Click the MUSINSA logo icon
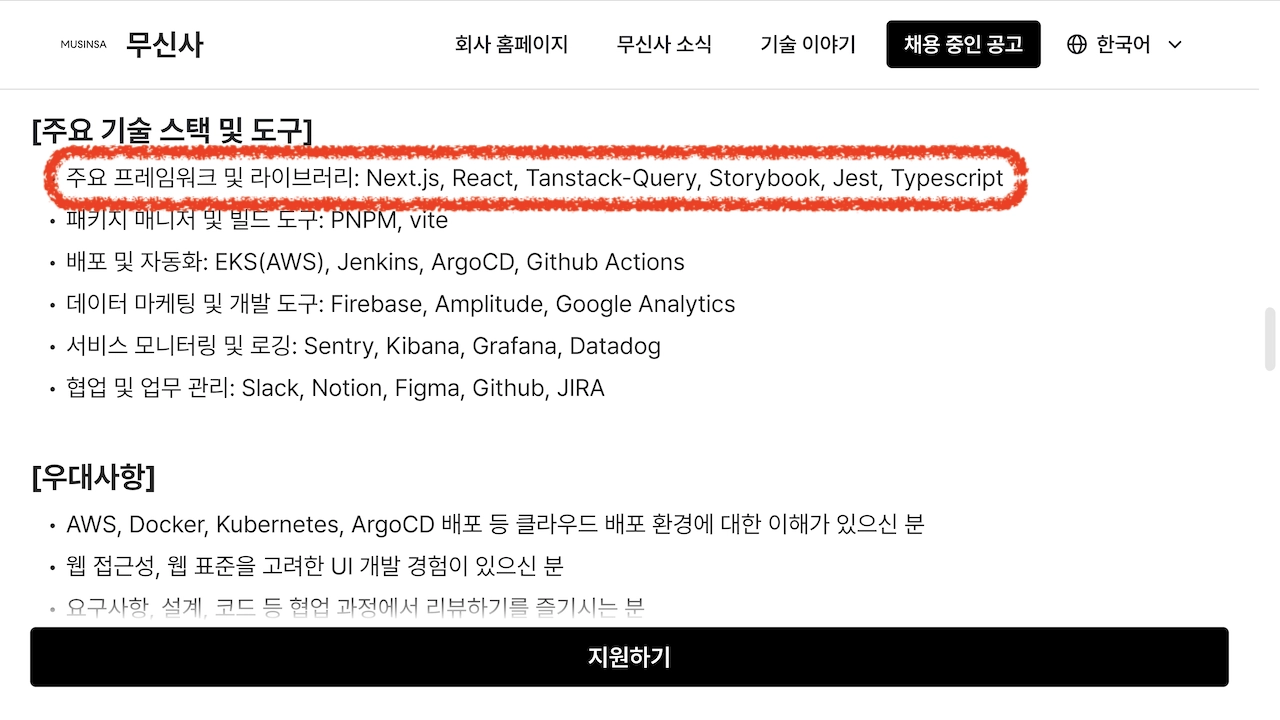 [x=82, y=44]
